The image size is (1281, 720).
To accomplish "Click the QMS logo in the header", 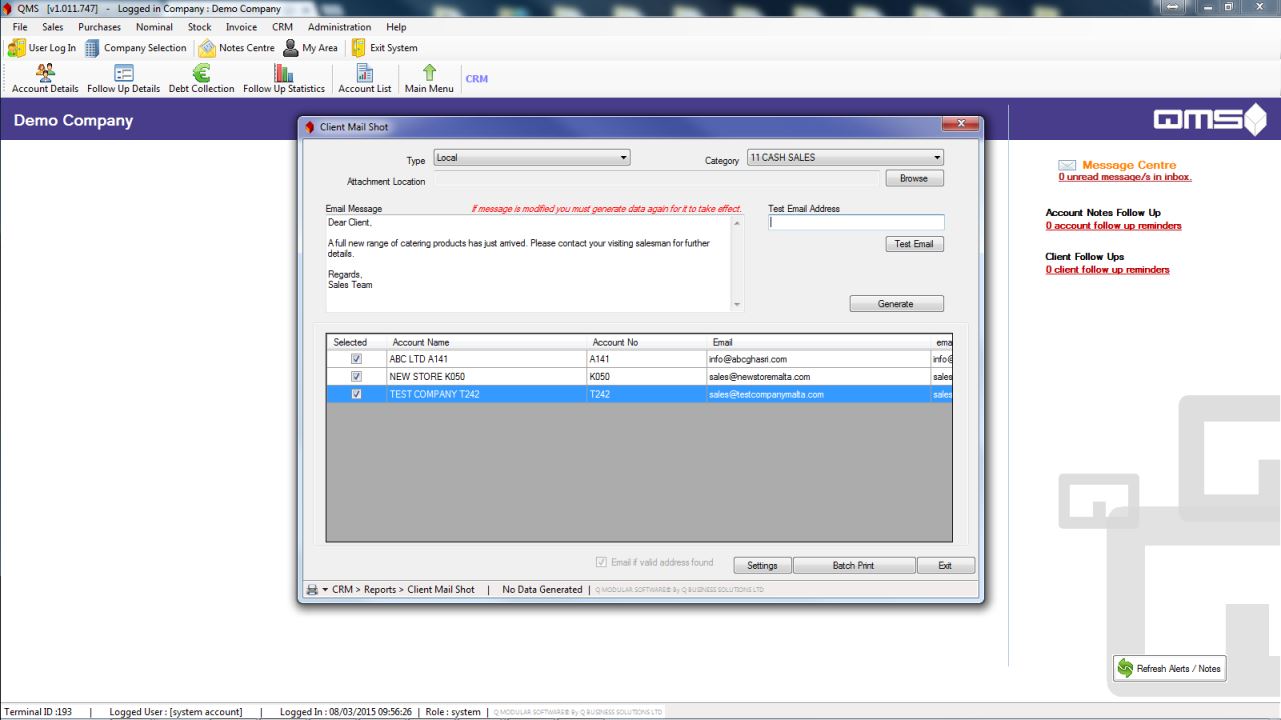I will [1210, 121].
